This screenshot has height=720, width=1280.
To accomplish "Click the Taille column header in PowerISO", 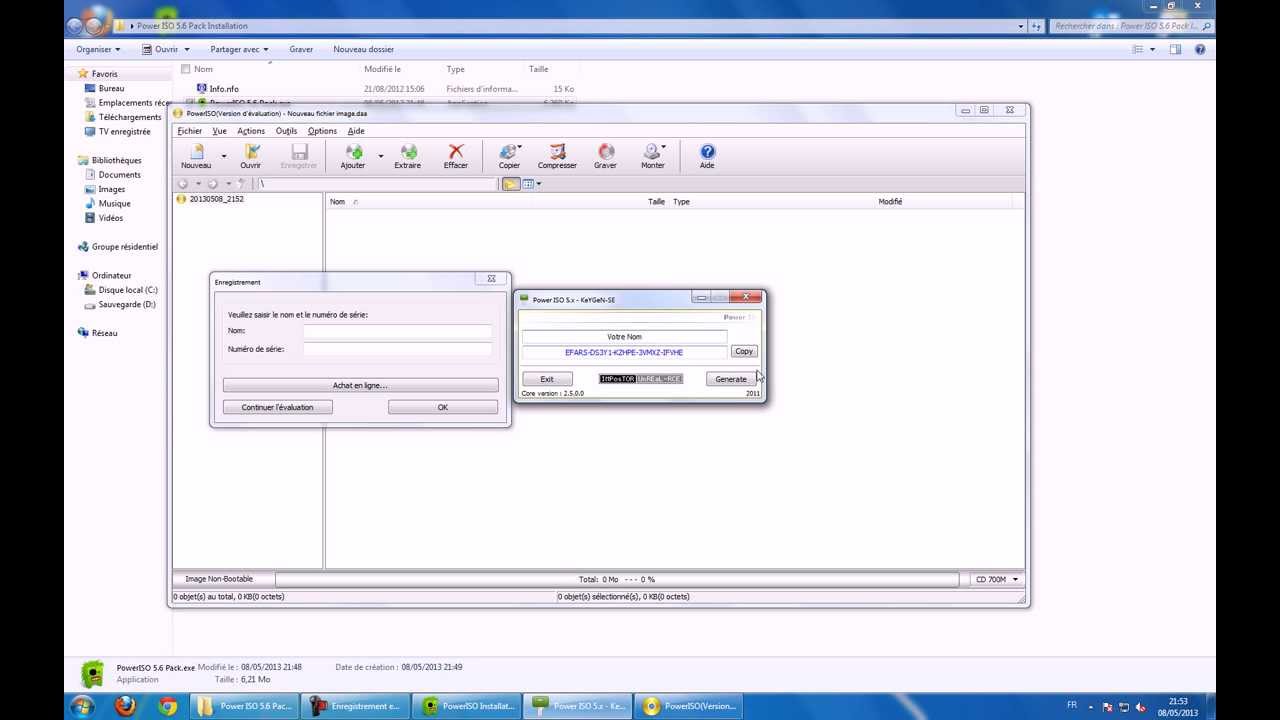I will point(656,202).
